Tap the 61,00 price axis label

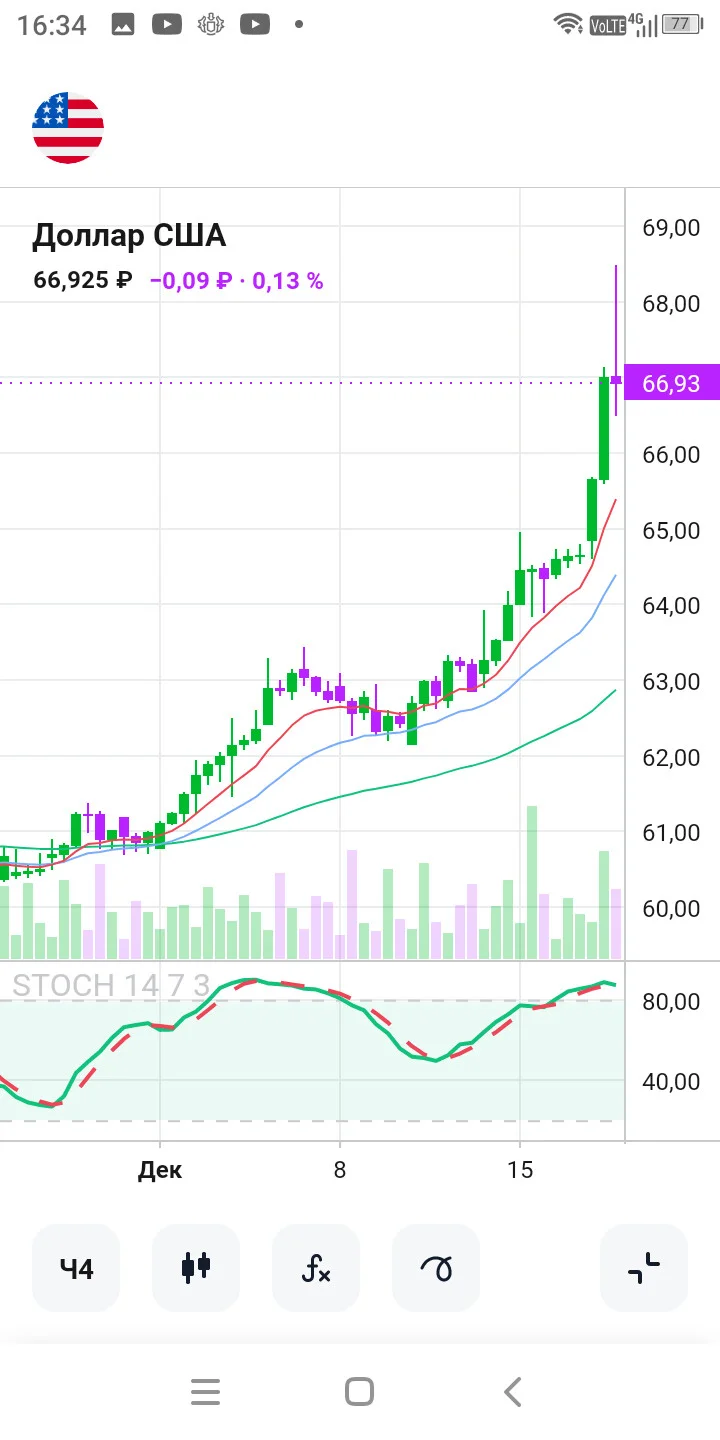[671, 832]
